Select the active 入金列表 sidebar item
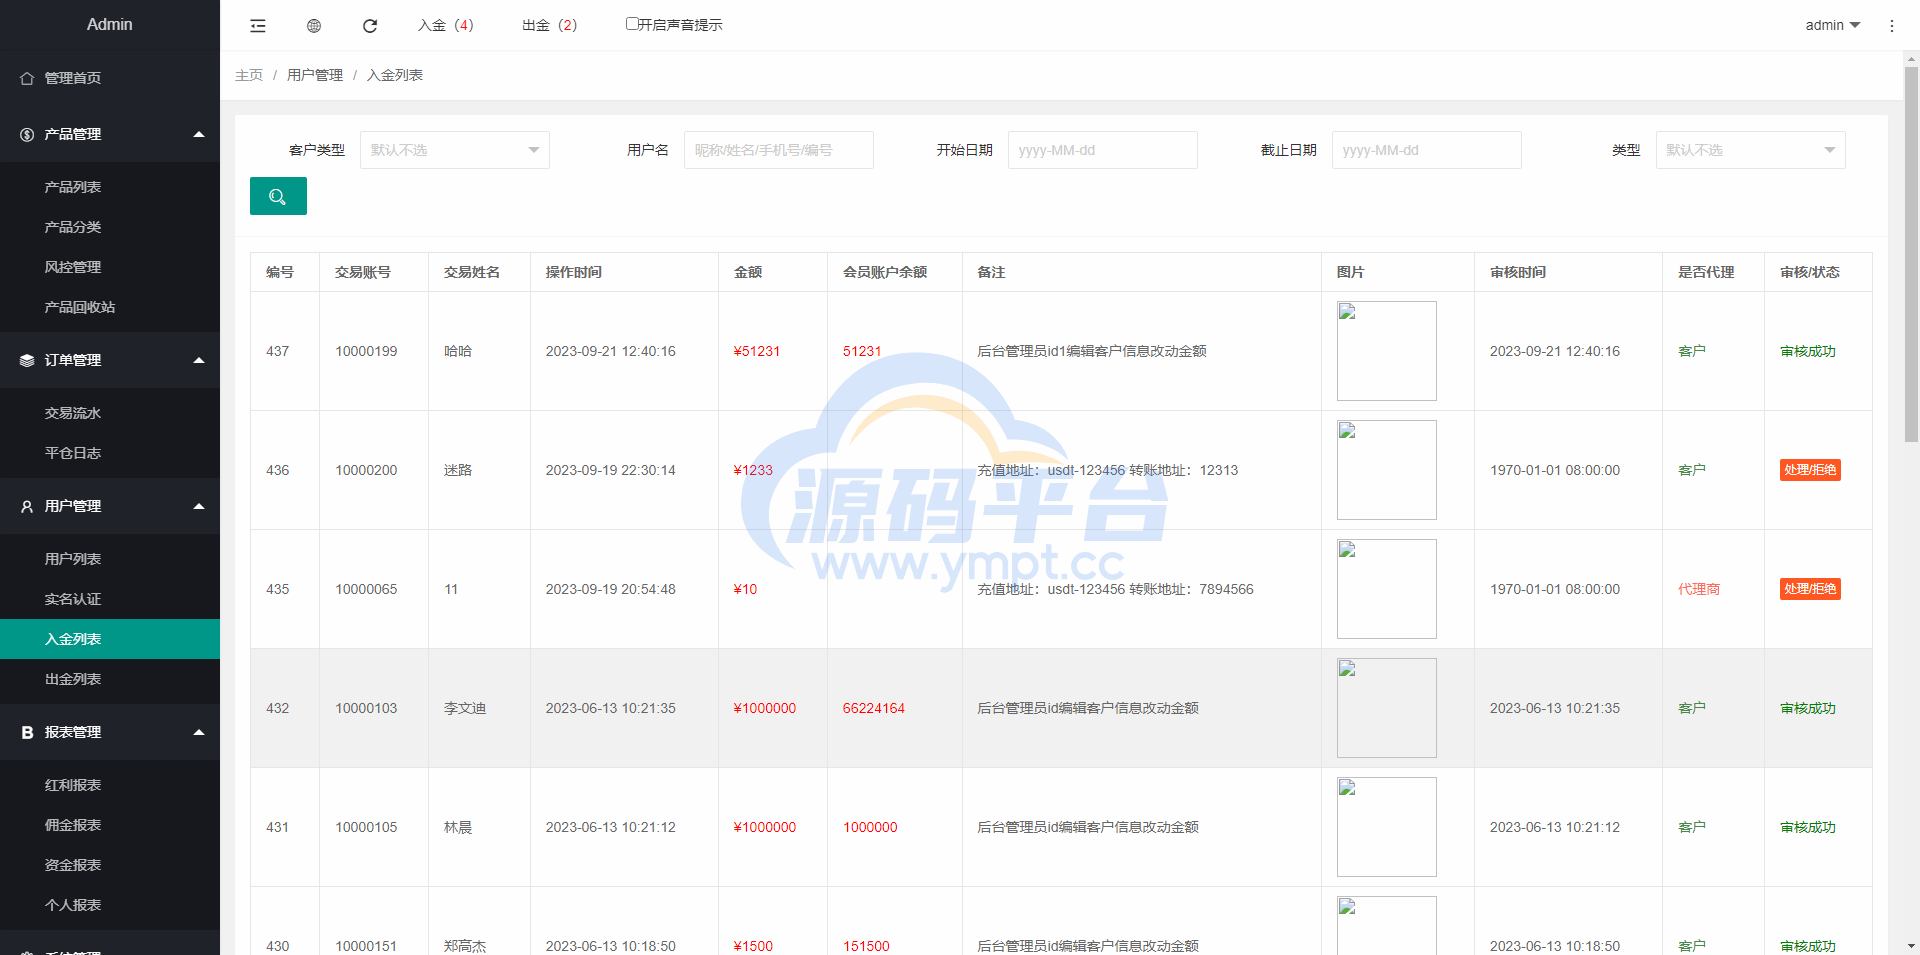 tap(110, 639)
